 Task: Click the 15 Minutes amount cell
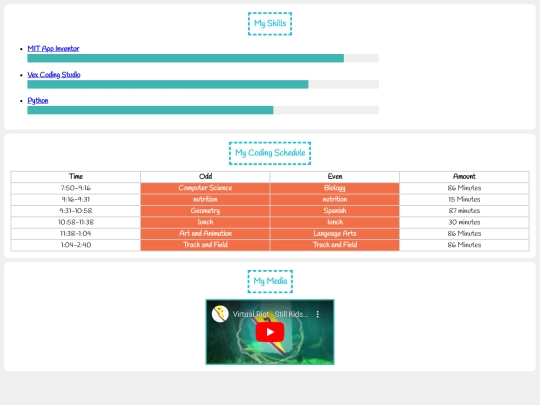pos(464,199)
